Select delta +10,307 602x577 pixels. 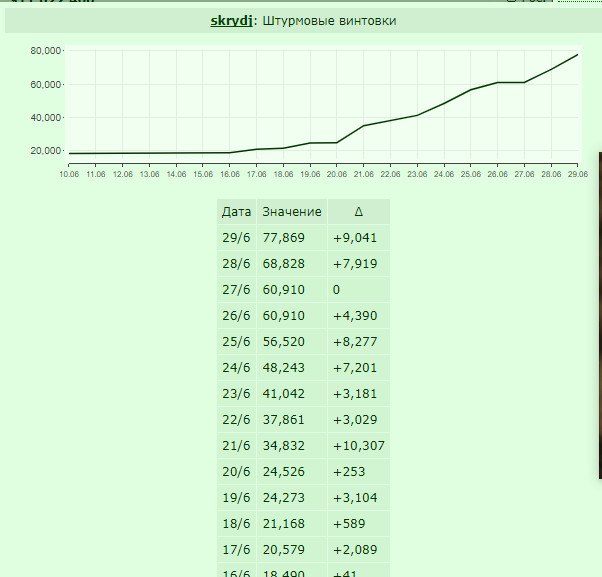[x=359, y=446]
